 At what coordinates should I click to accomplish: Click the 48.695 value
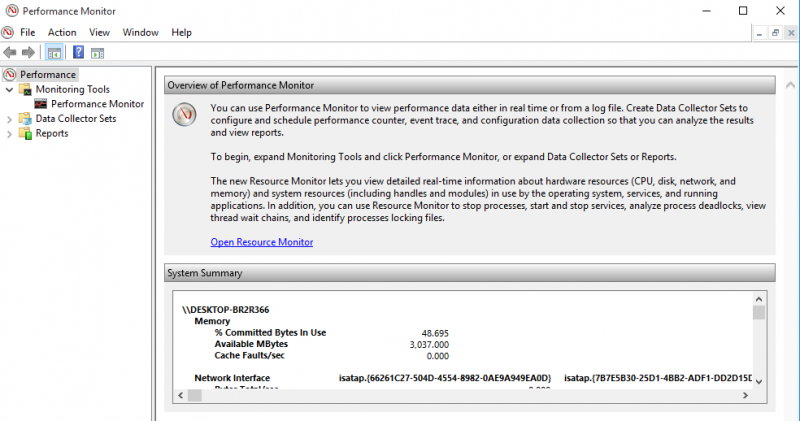[x=435, y=333]
